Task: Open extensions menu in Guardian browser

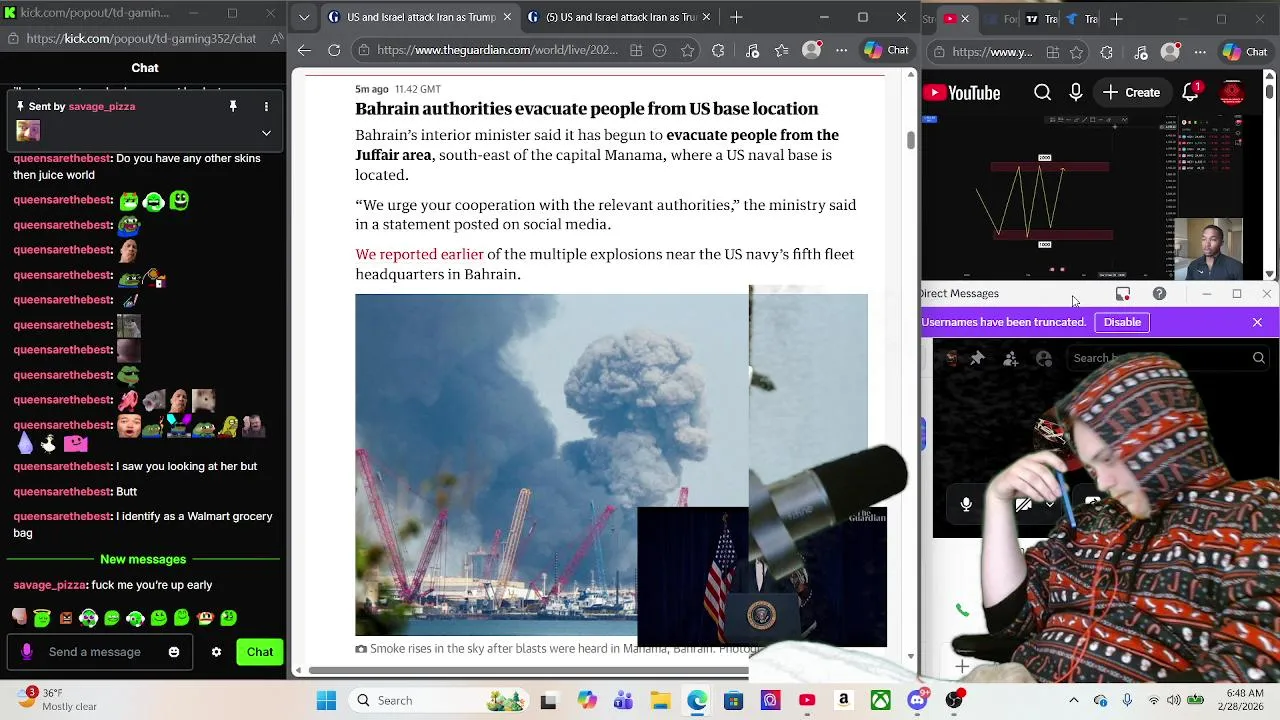Action: pos(718,50)
